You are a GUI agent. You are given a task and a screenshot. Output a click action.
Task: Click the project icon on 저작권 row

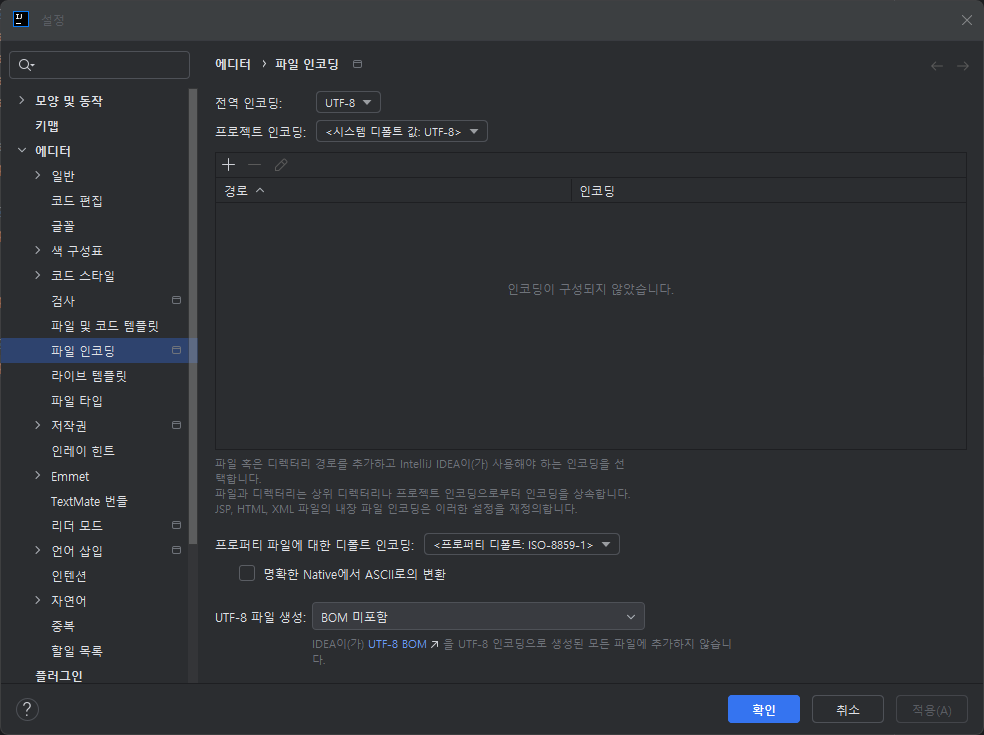pos(176,425)
